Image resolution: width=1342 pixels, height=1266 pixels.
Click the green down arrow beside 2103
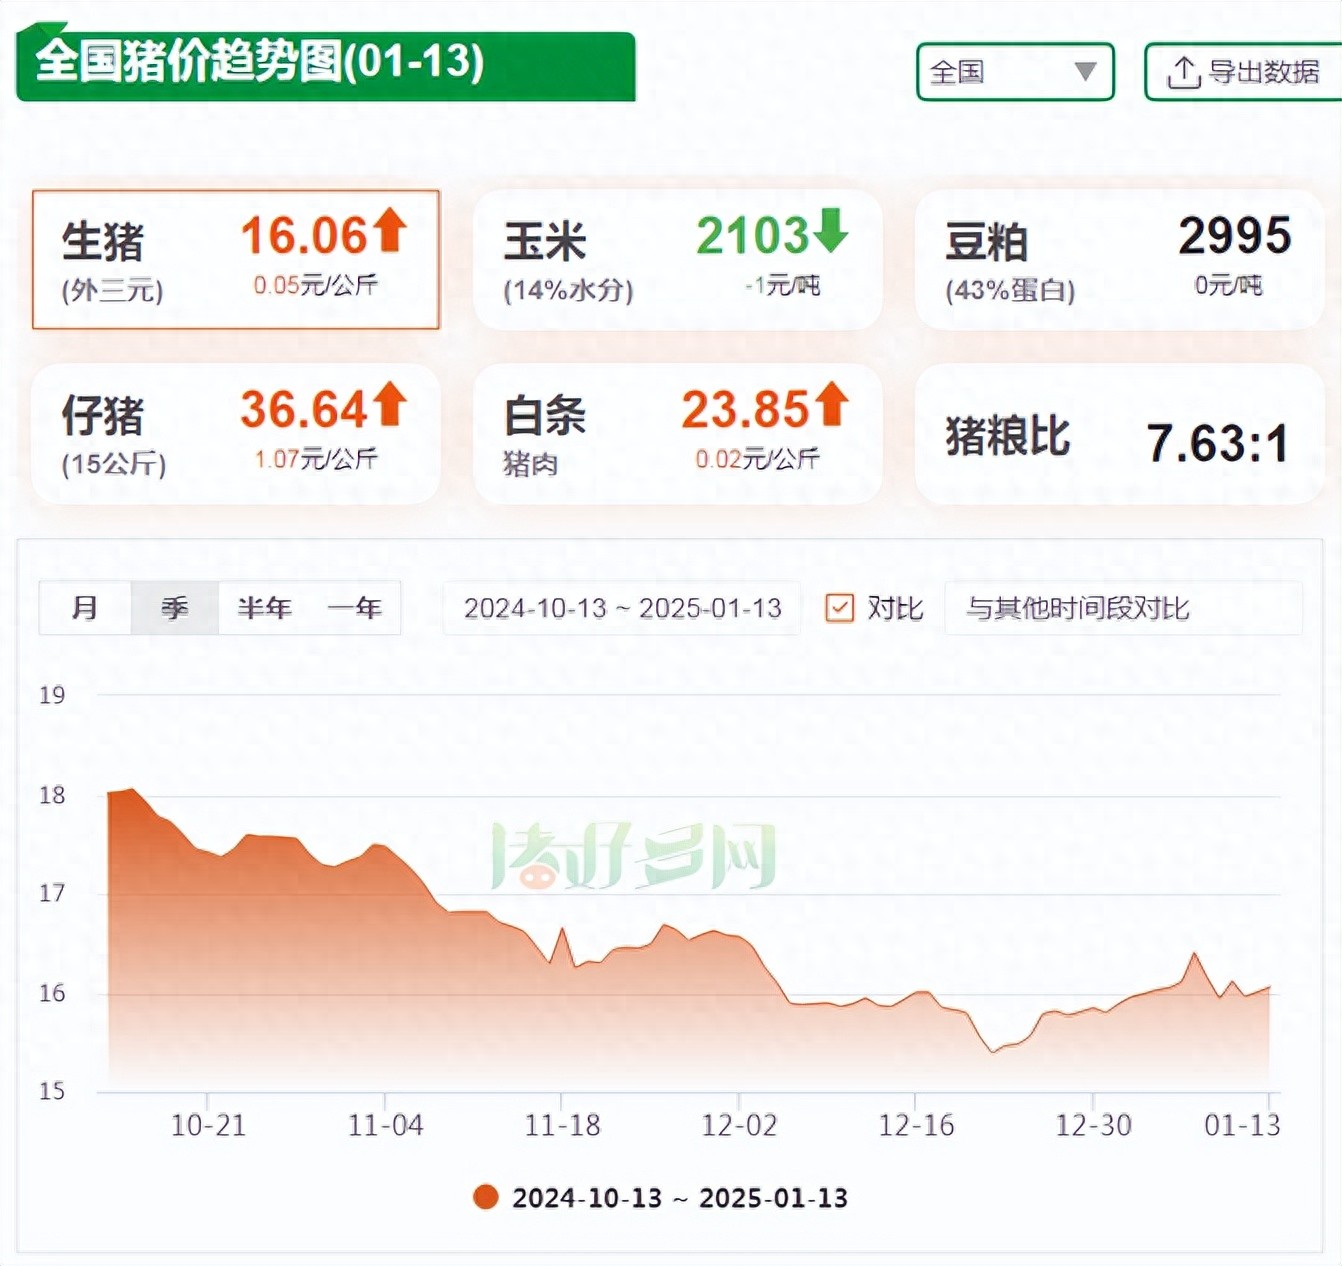(x=830, y=230)
